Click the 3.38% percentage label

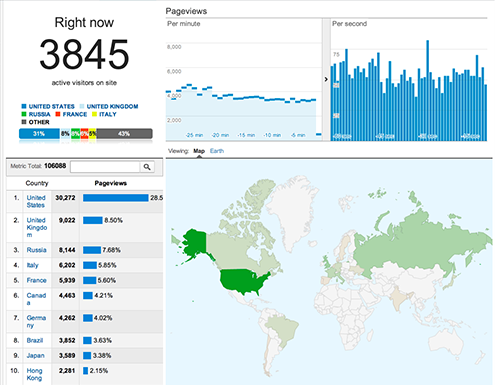pos(102,356)
